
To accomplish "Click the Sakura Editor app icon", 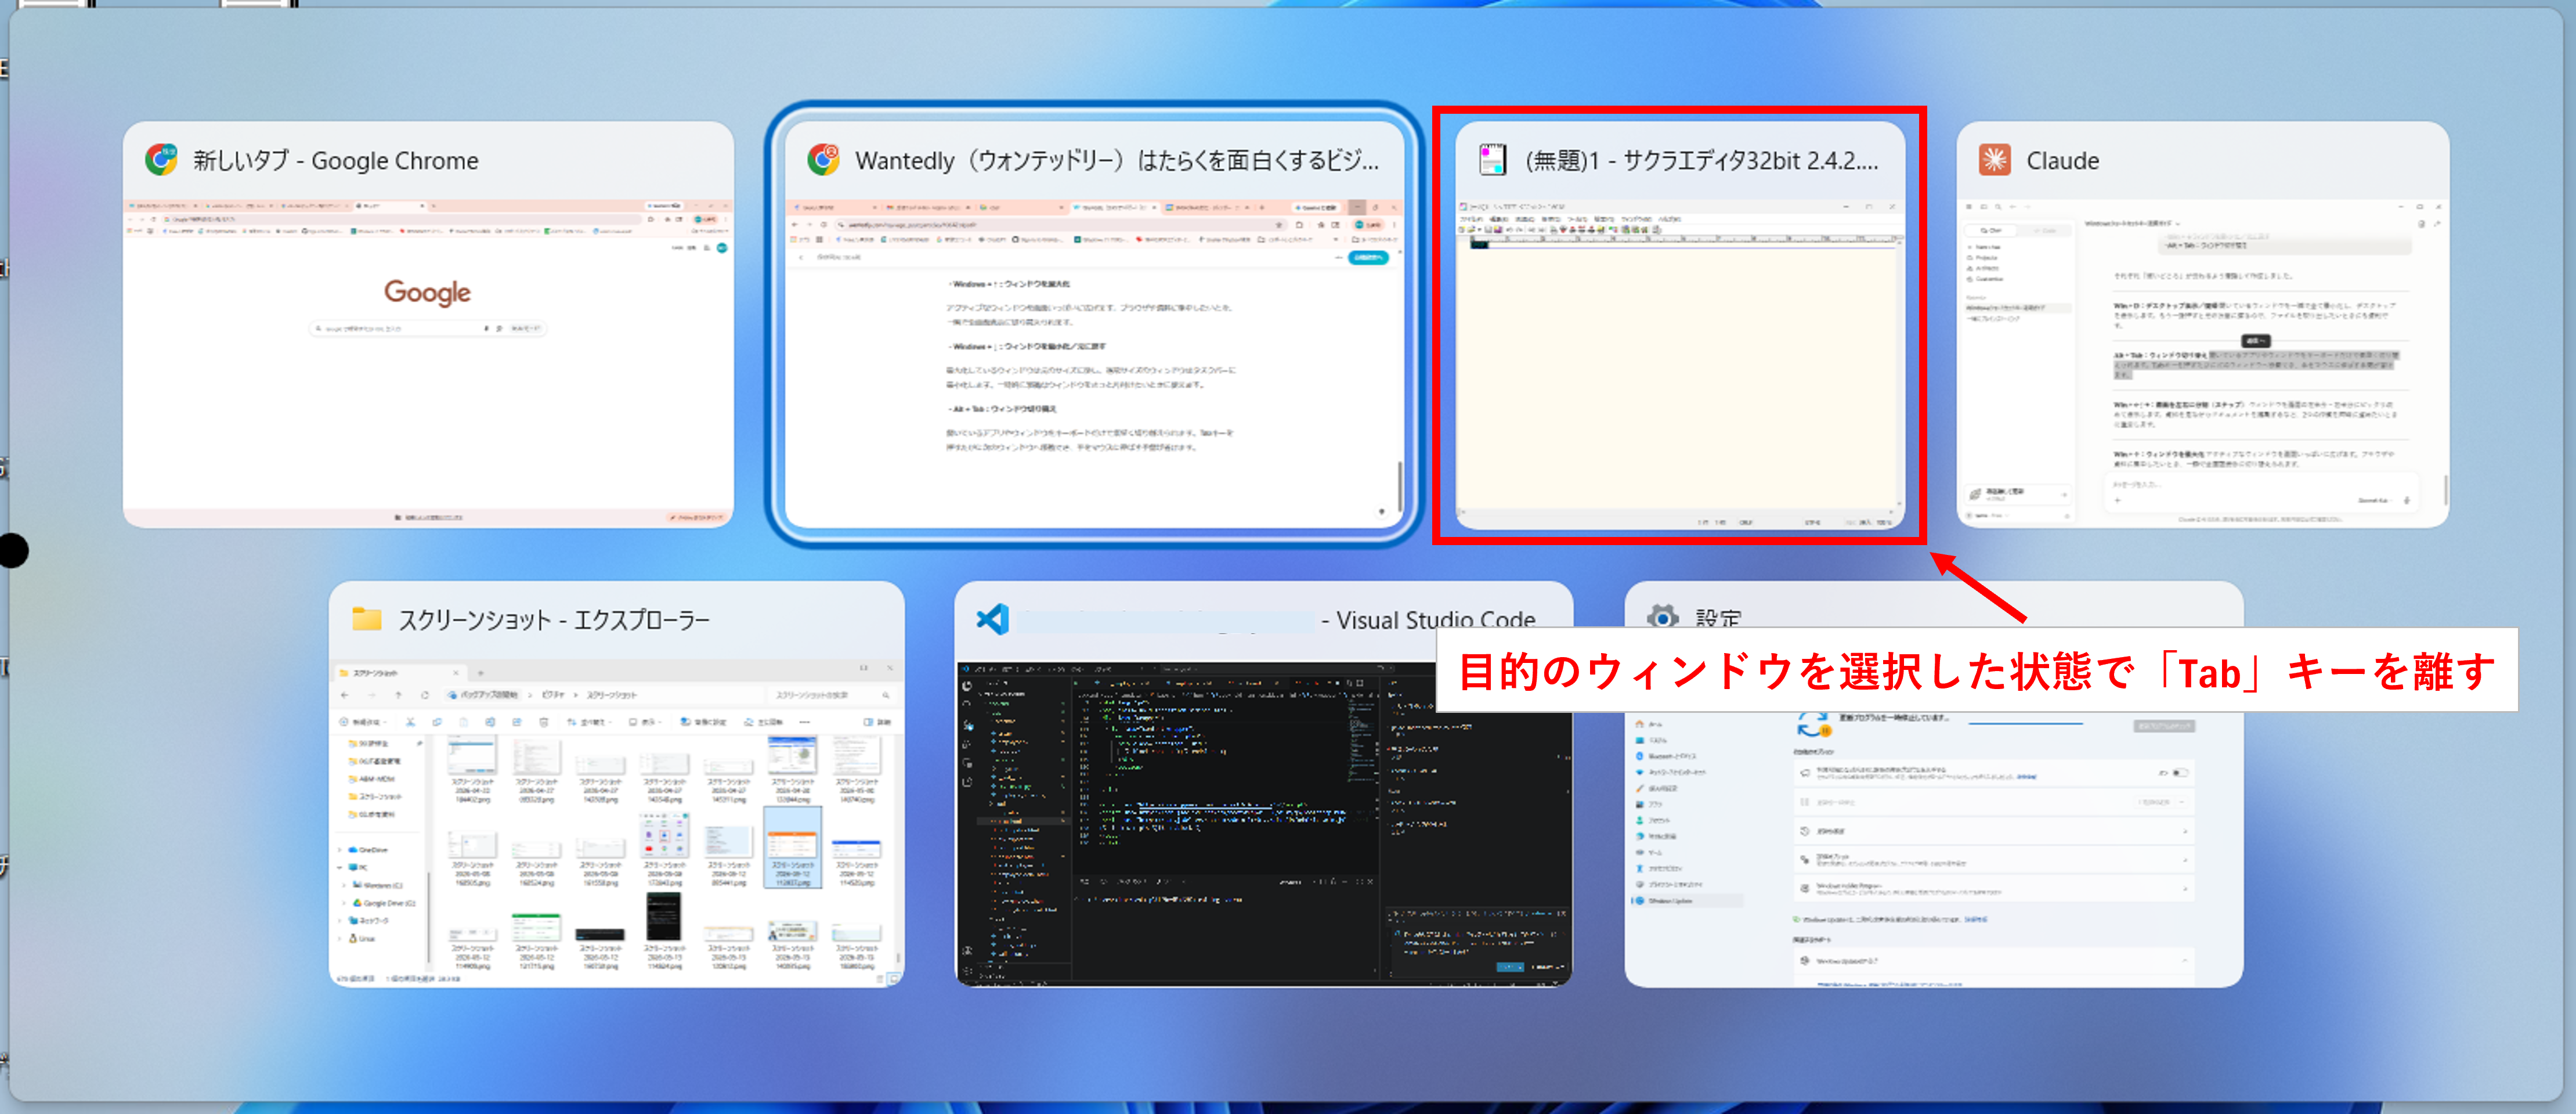I will click(x=1492, y=160).
